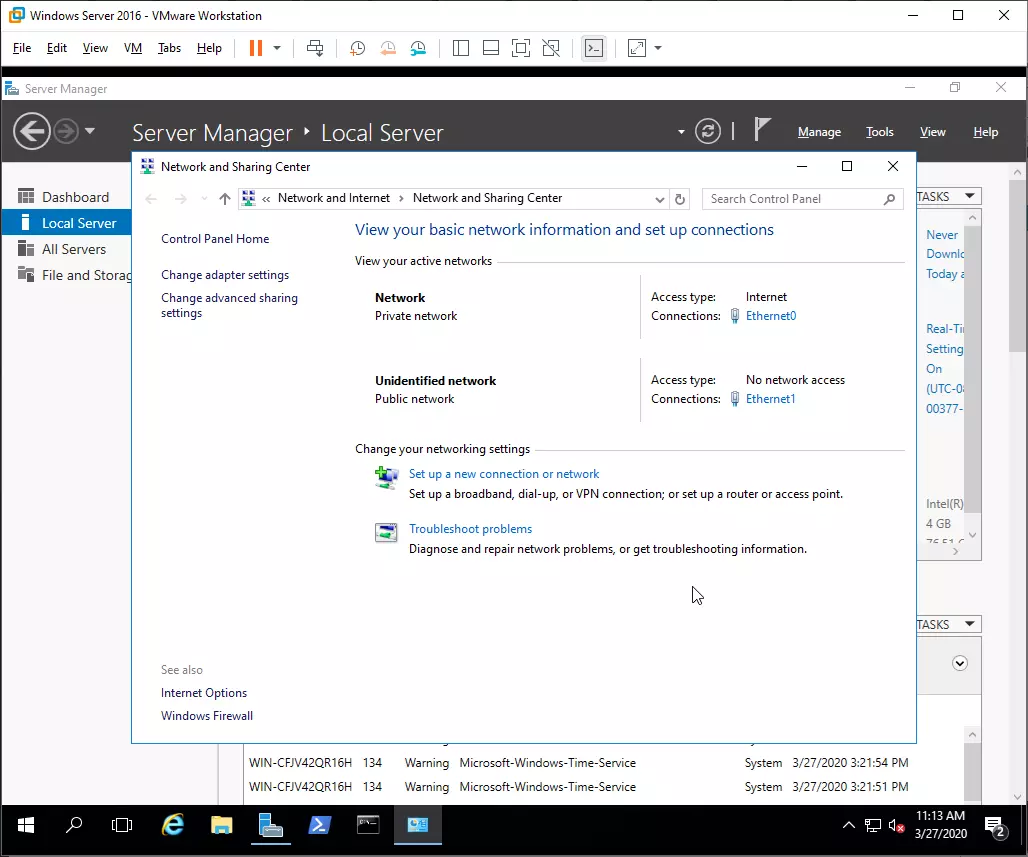Screen dimensions: 1028x857
Task: Toggle the thumbnail bar view icon
Action: (x=490, y=48)
